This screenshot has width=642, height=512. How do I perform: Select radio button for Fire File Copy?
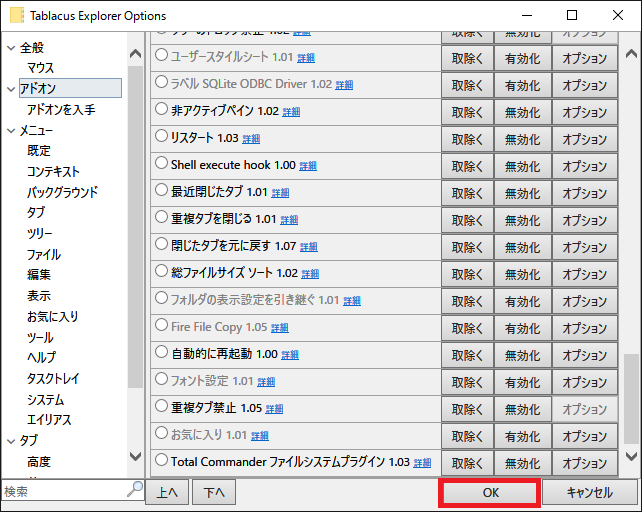[162, 326]
